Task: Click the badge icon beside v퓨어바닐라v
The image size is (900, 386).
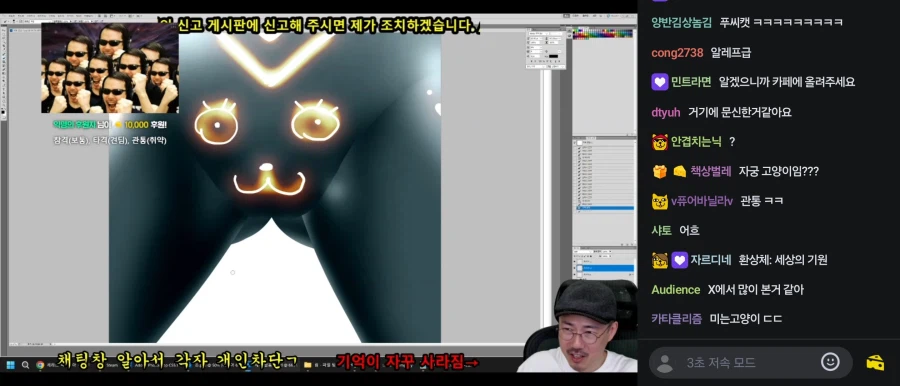Action: click(x=660, y=201)
